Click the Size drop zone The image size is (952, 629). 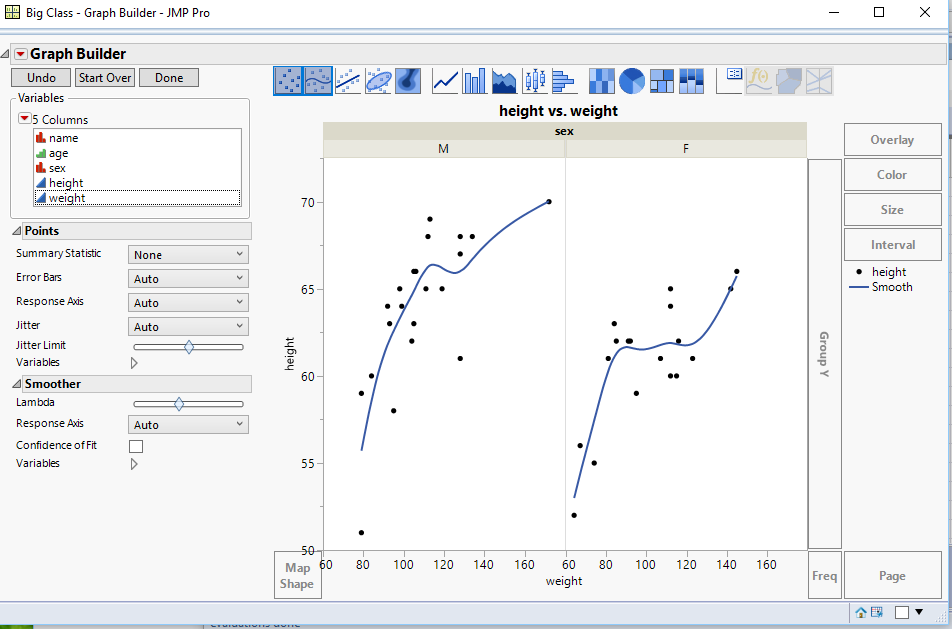pos(892,210)
